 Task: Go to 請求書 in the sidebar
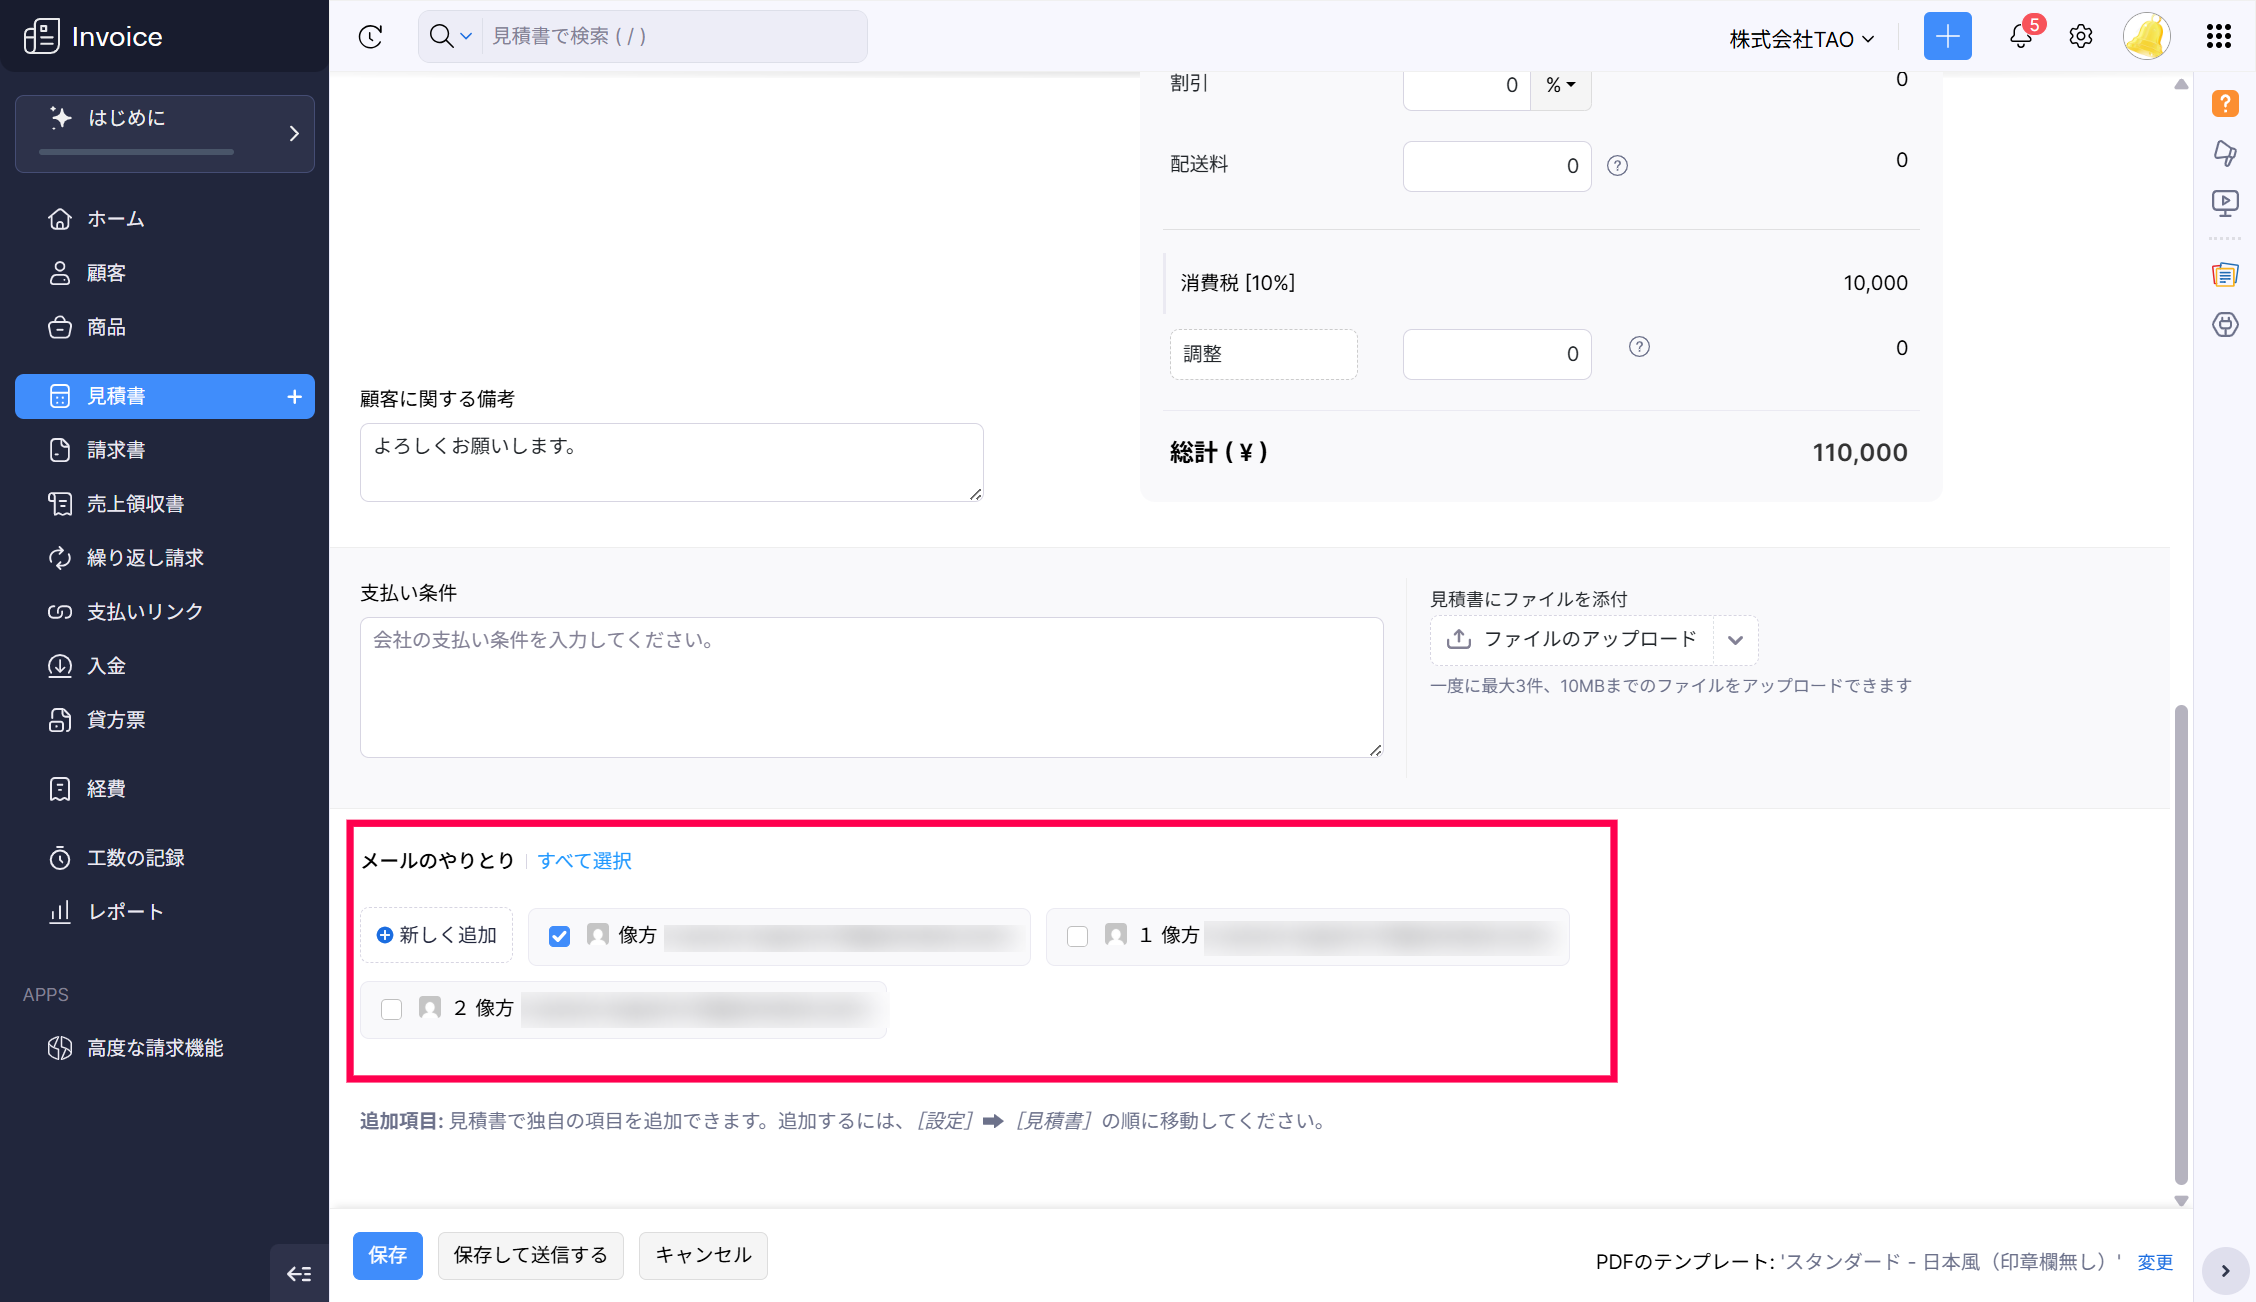click(116, 450)
